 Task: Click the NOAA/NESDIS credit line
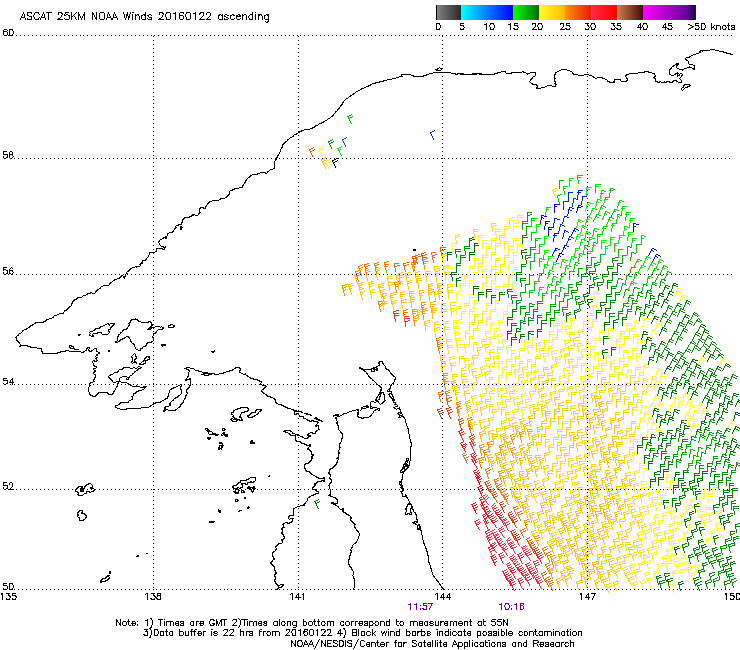pos(432,644)
